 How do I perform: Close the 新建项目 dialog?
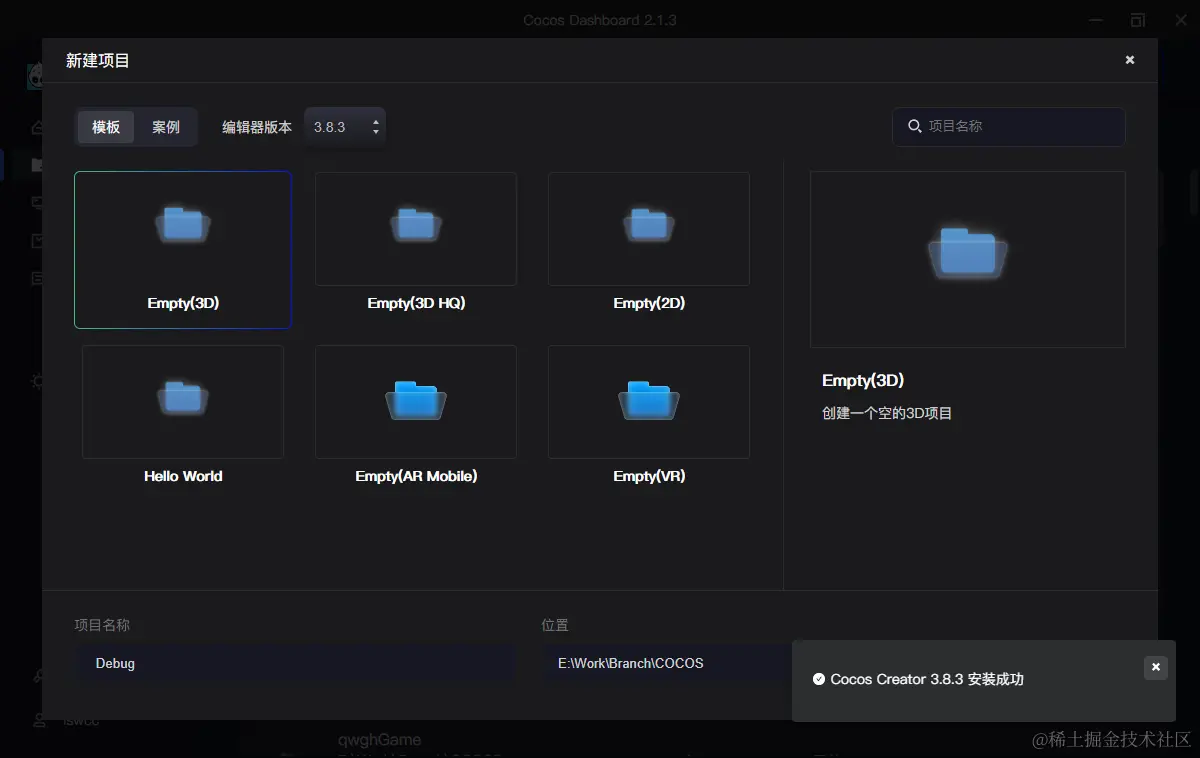pyautogui.click(x=1130, y=60)
